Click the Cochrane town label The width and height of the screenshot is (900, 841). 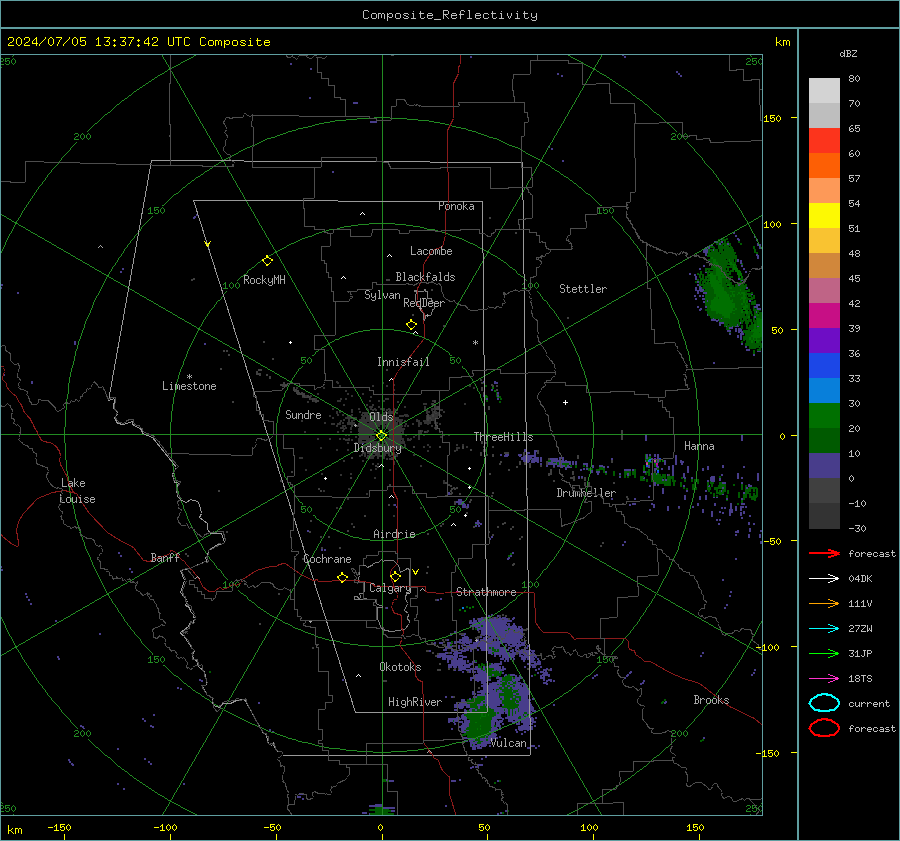327,559
